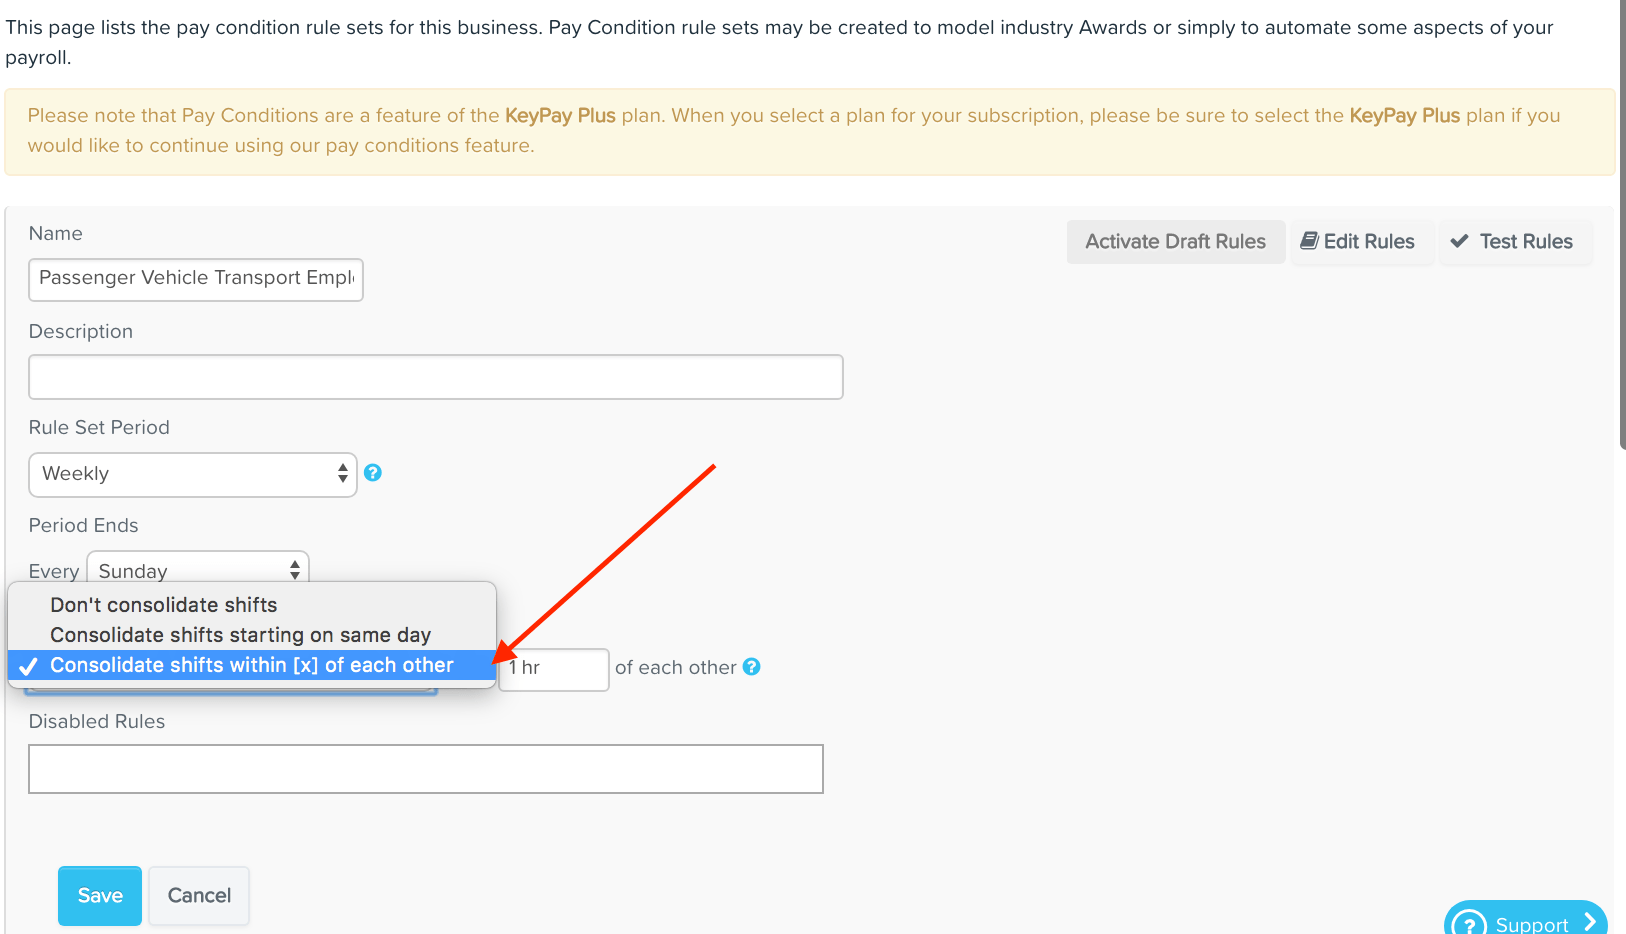Open the Sunday period ends dropdown

pos(198,569)
